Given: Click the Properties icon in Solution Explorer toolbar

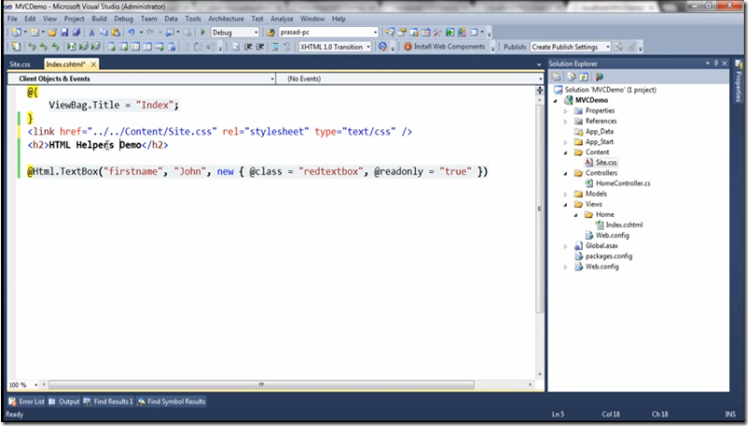Looking at the screenshot, I should [x=556, y=77].
